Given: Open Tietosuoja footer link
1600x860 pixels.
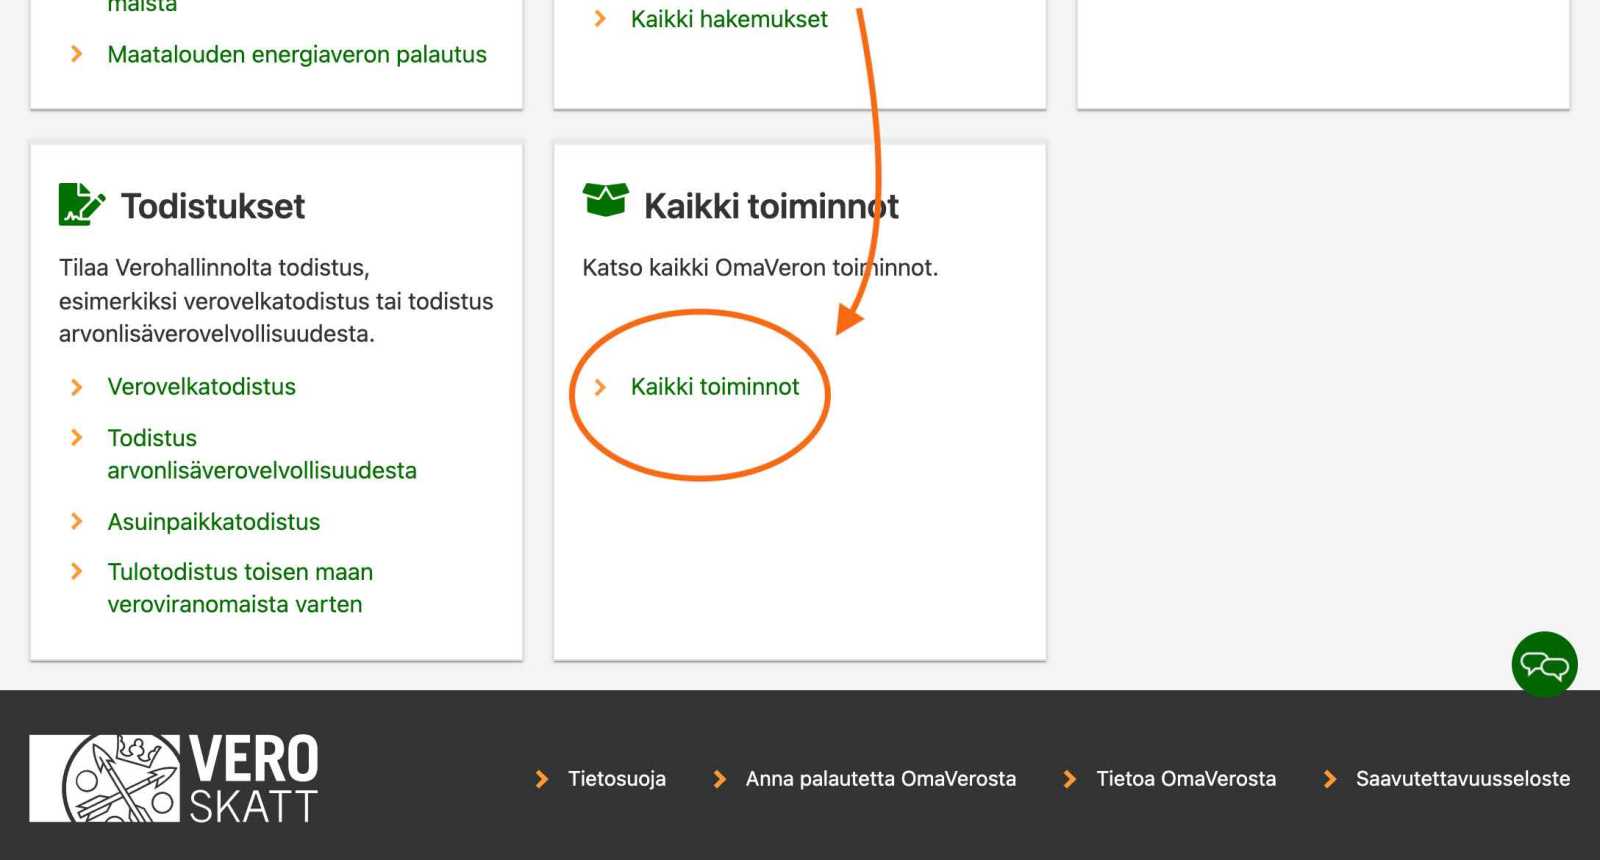Looking at the screenshot, I should click(x=616, y=779).
